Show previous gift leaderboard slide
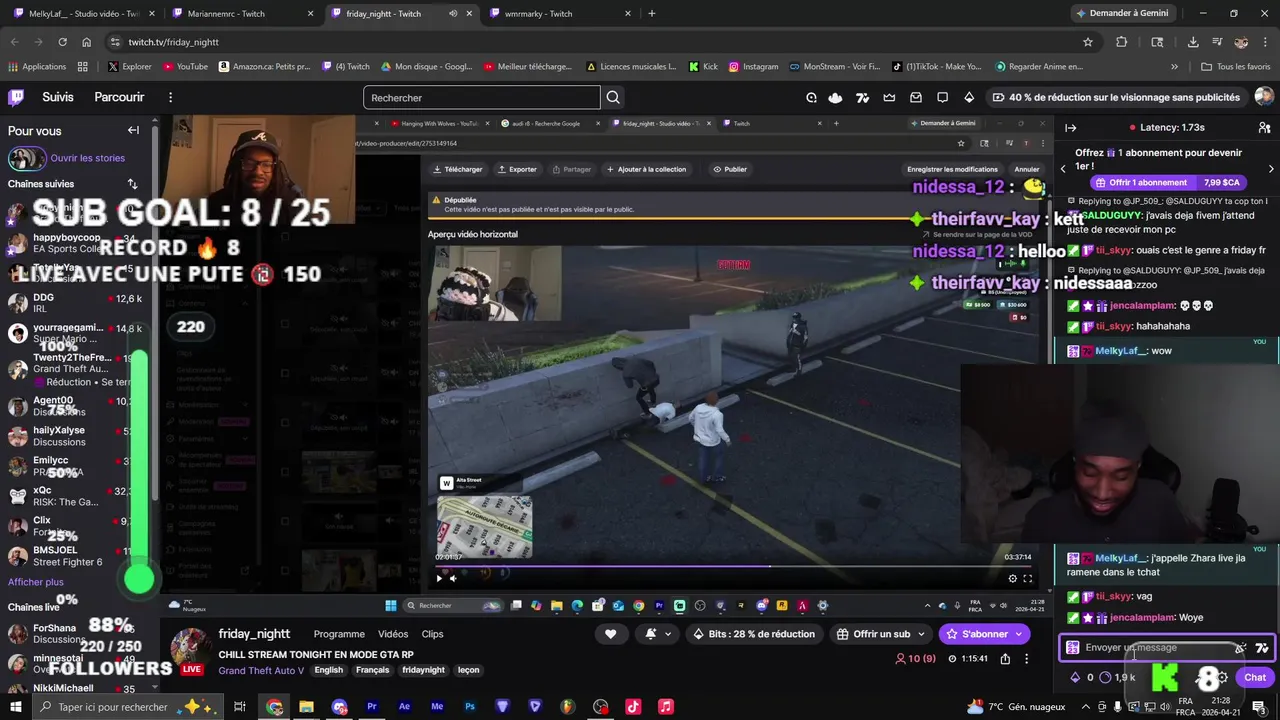 pos(1063,169)
